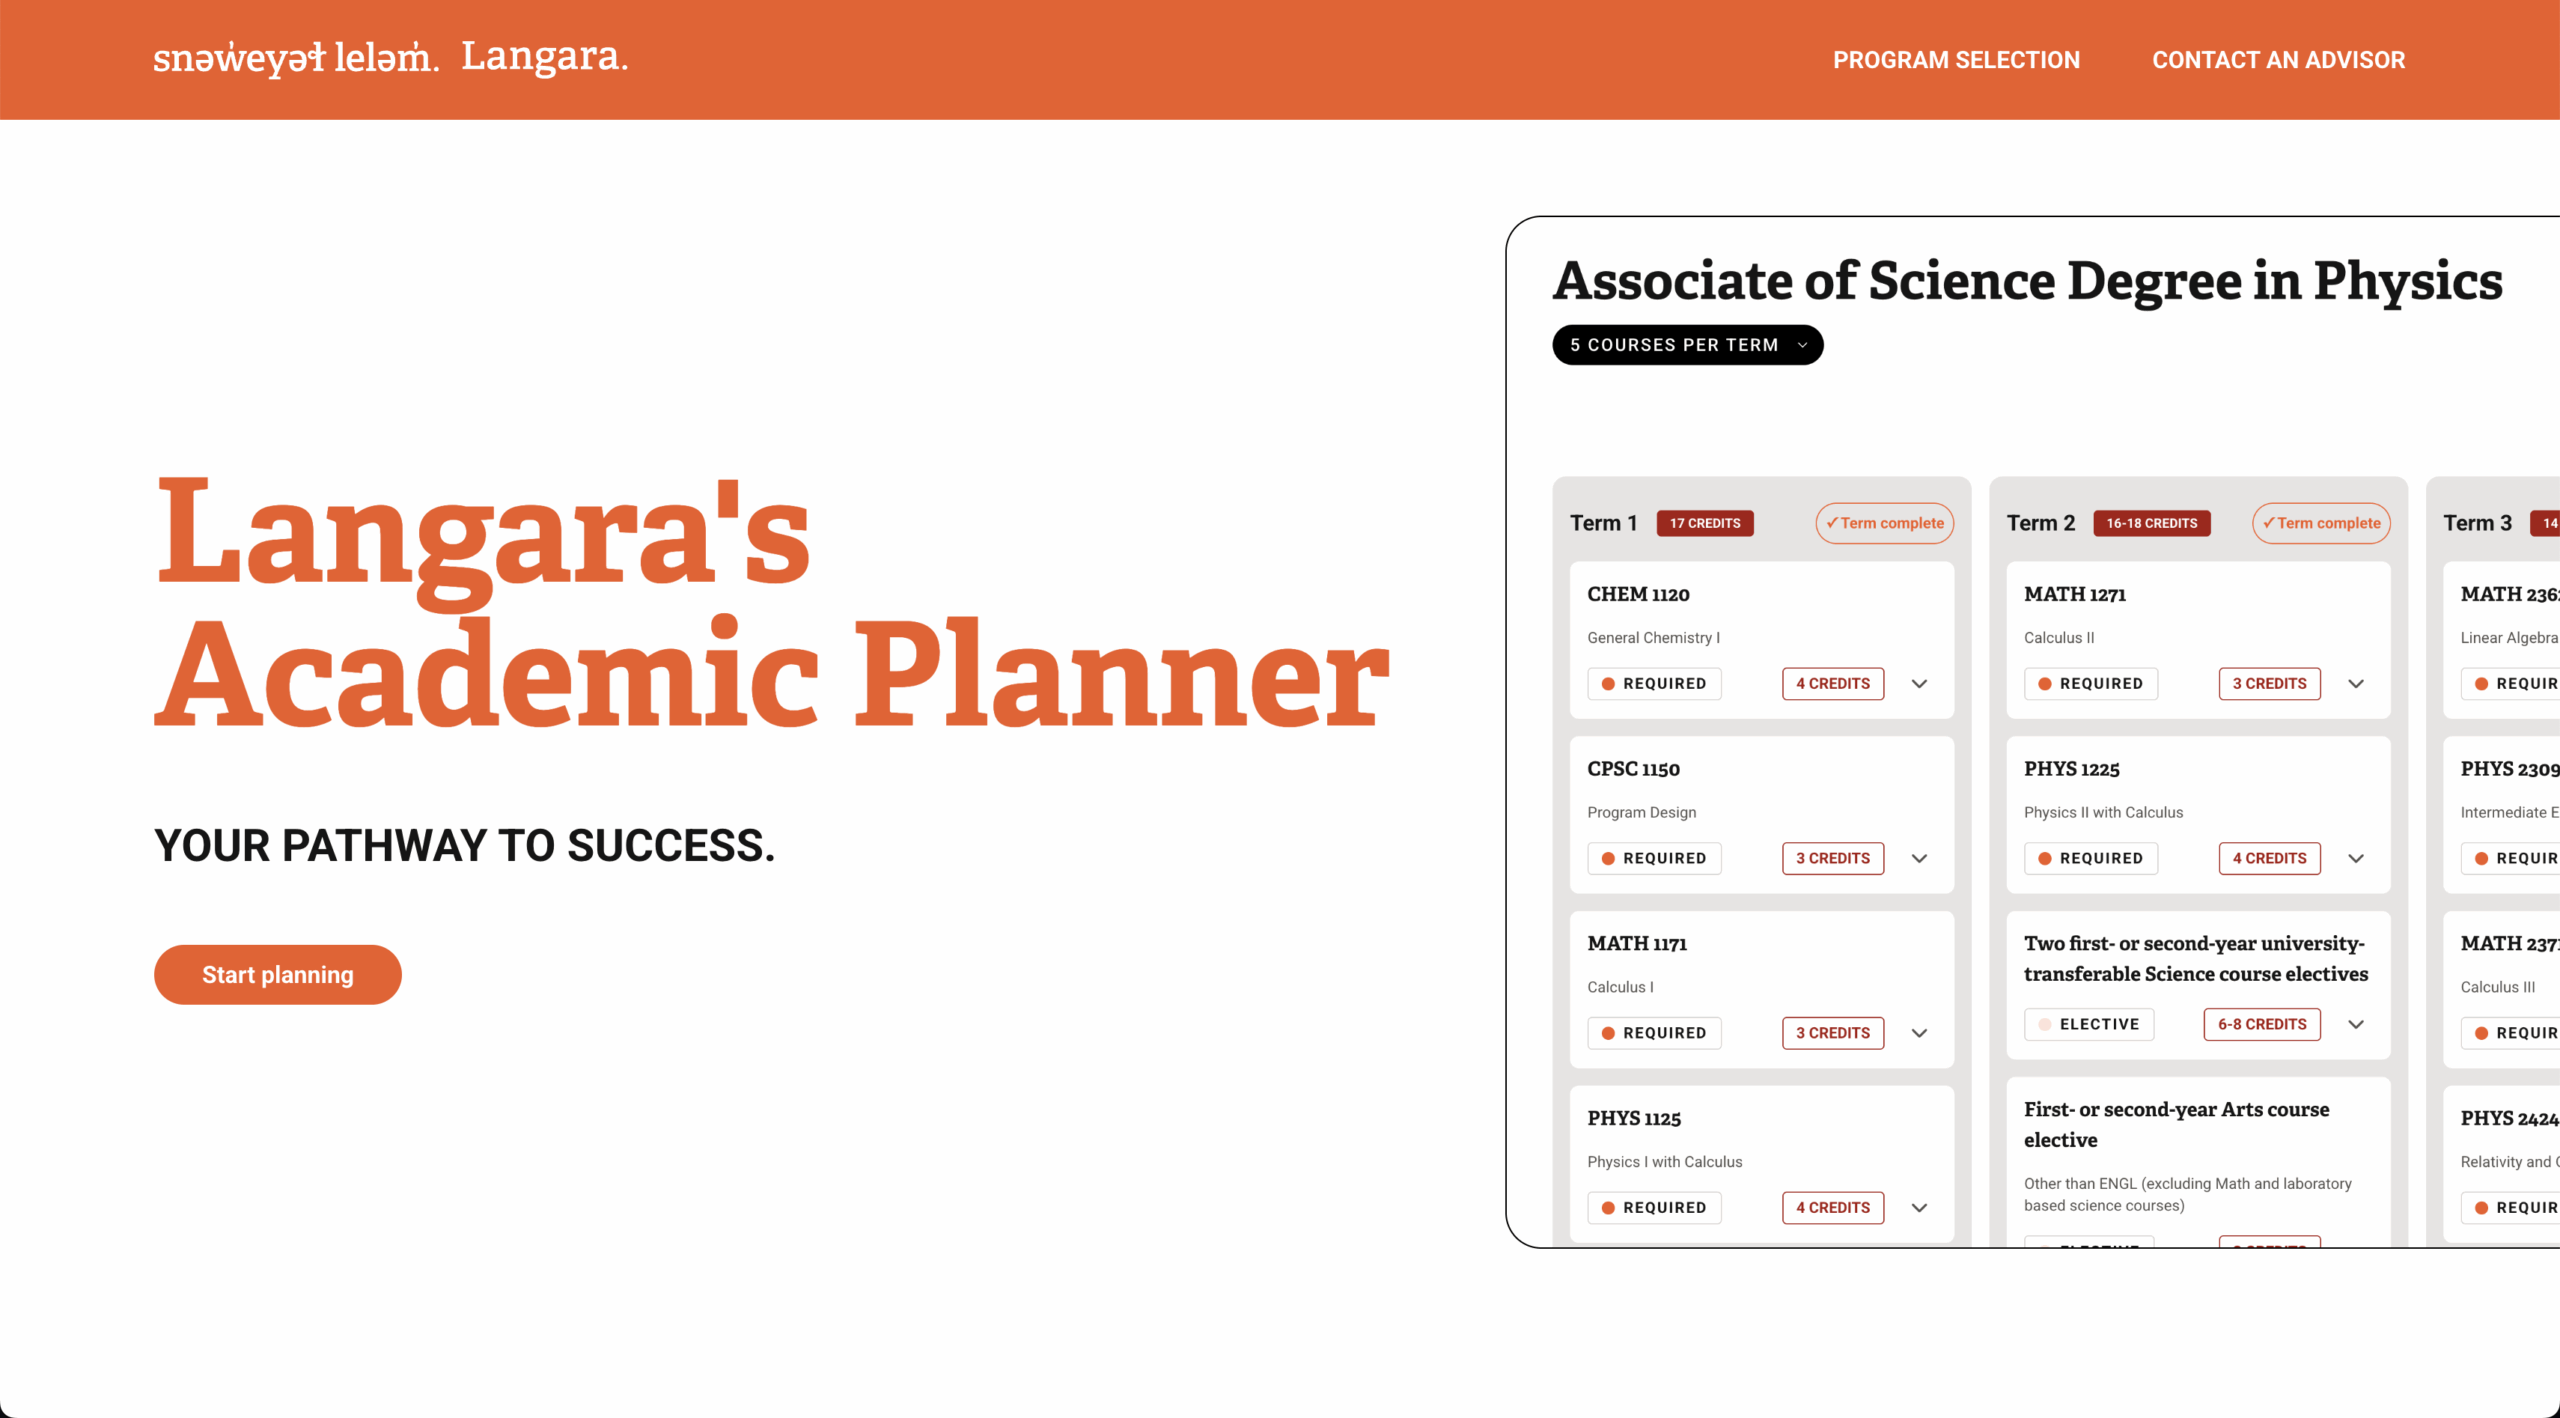Click the Langara logo in the header
Viewport: 2560px width, 1418px height.
545,57
